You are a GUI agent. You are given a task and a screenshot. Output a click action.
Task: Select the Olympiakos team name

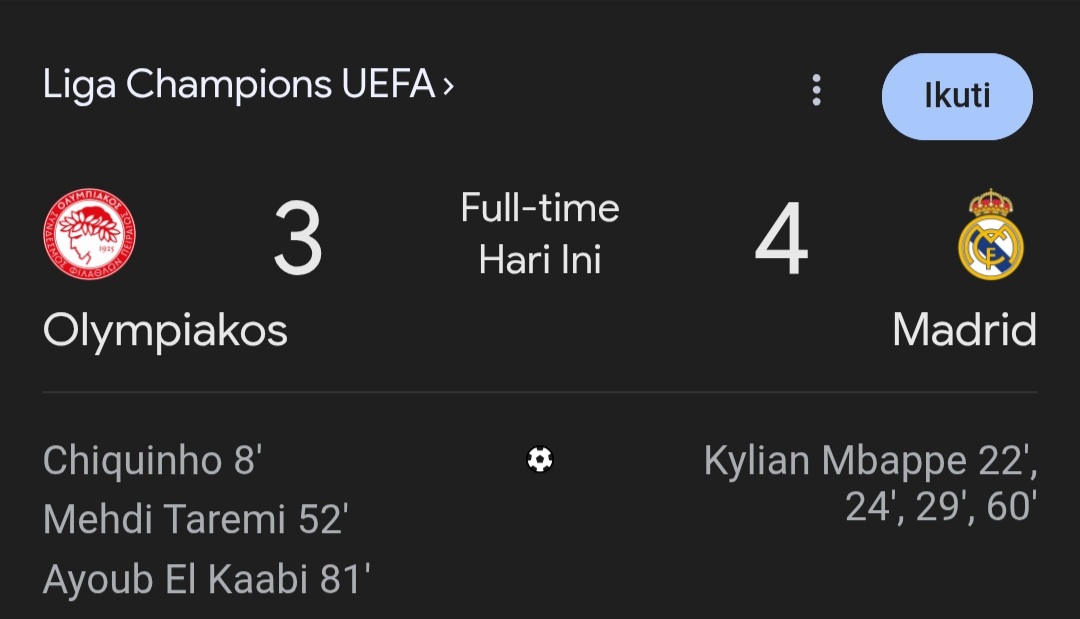tap(165, 329)
